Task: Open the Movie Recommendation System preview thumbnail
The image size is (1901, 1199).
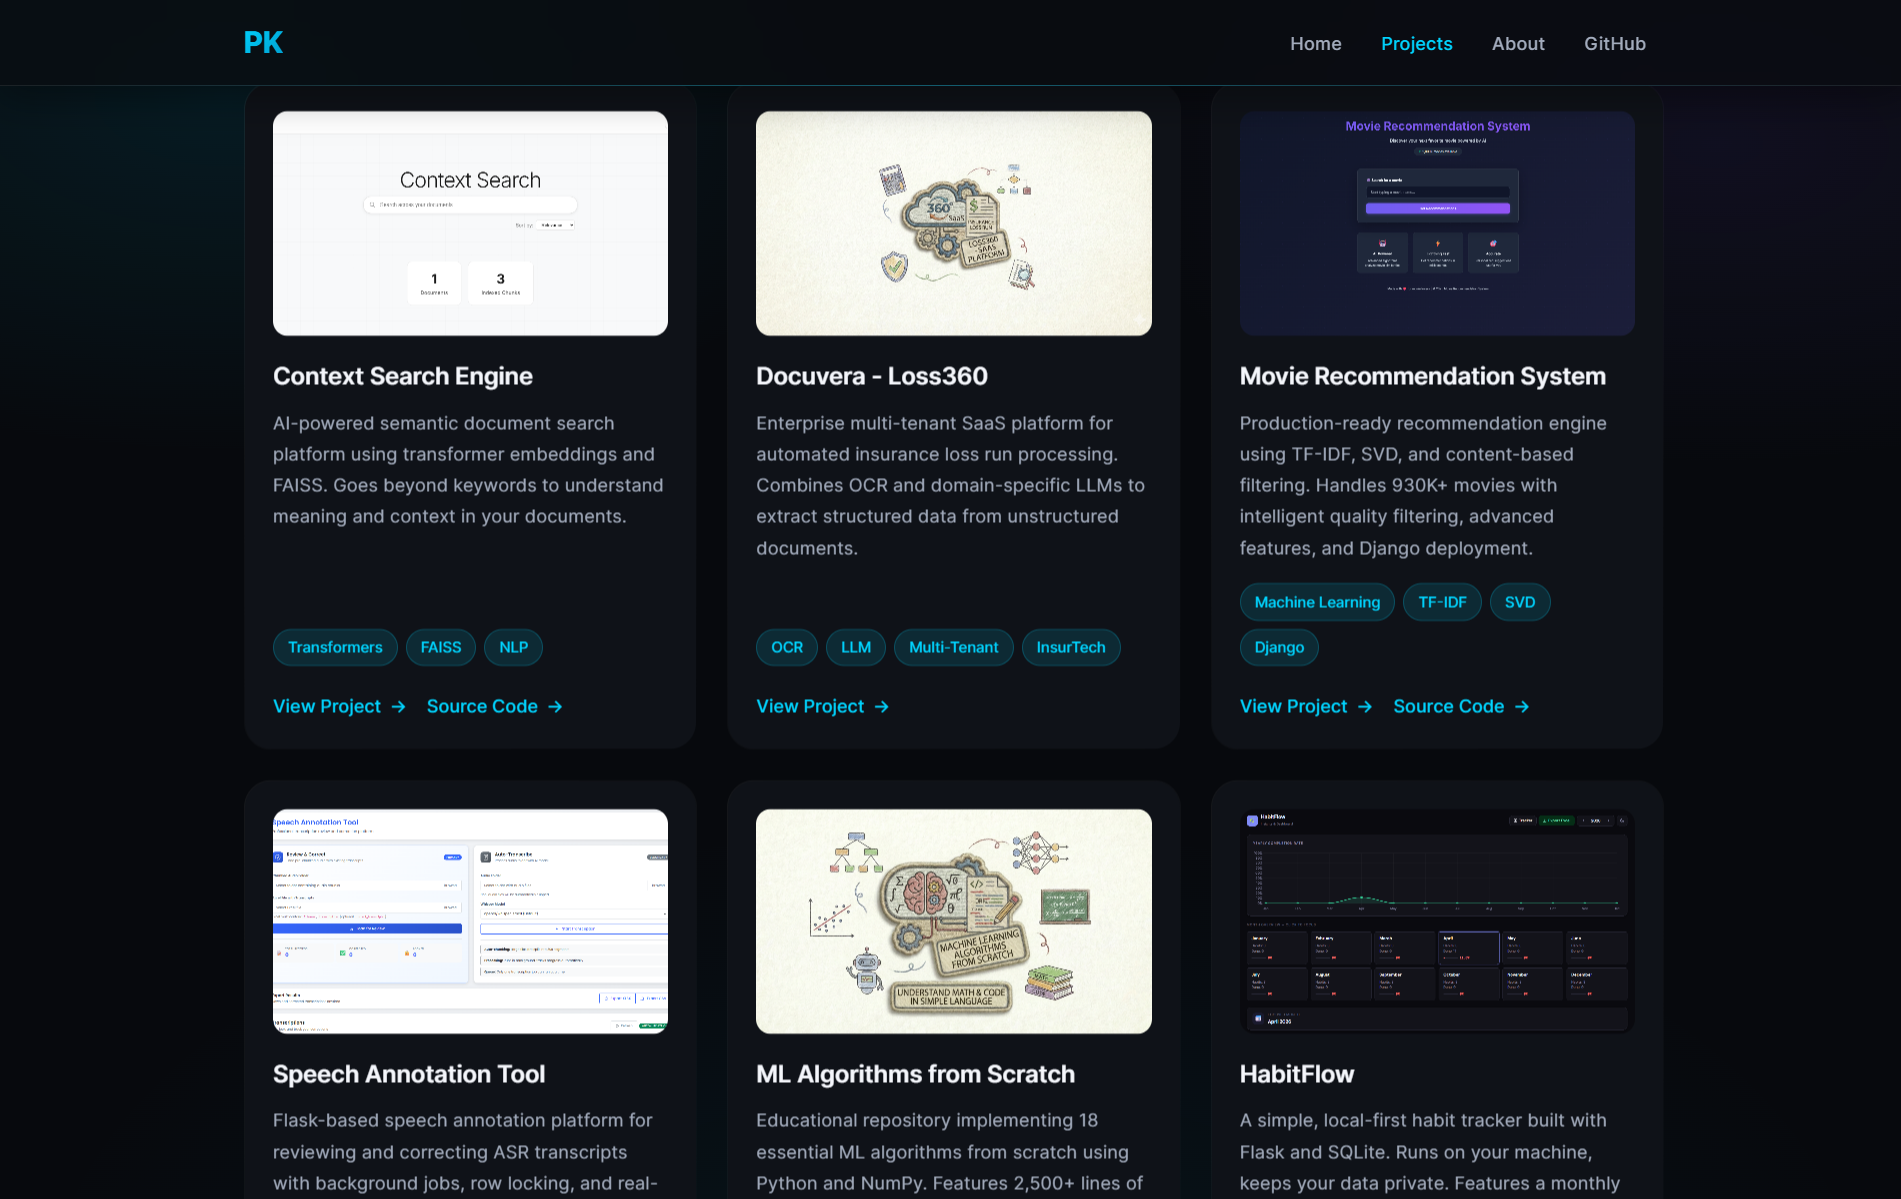Action: (1437, 223)
